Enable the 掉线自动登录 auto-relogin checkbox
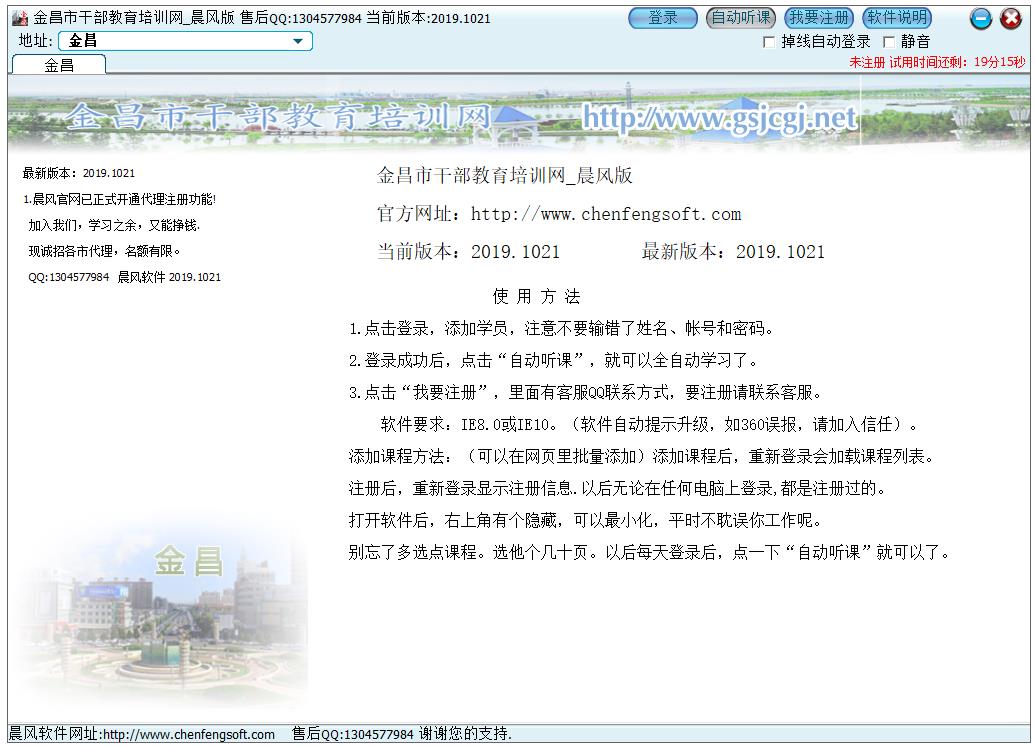 [768, 41]
